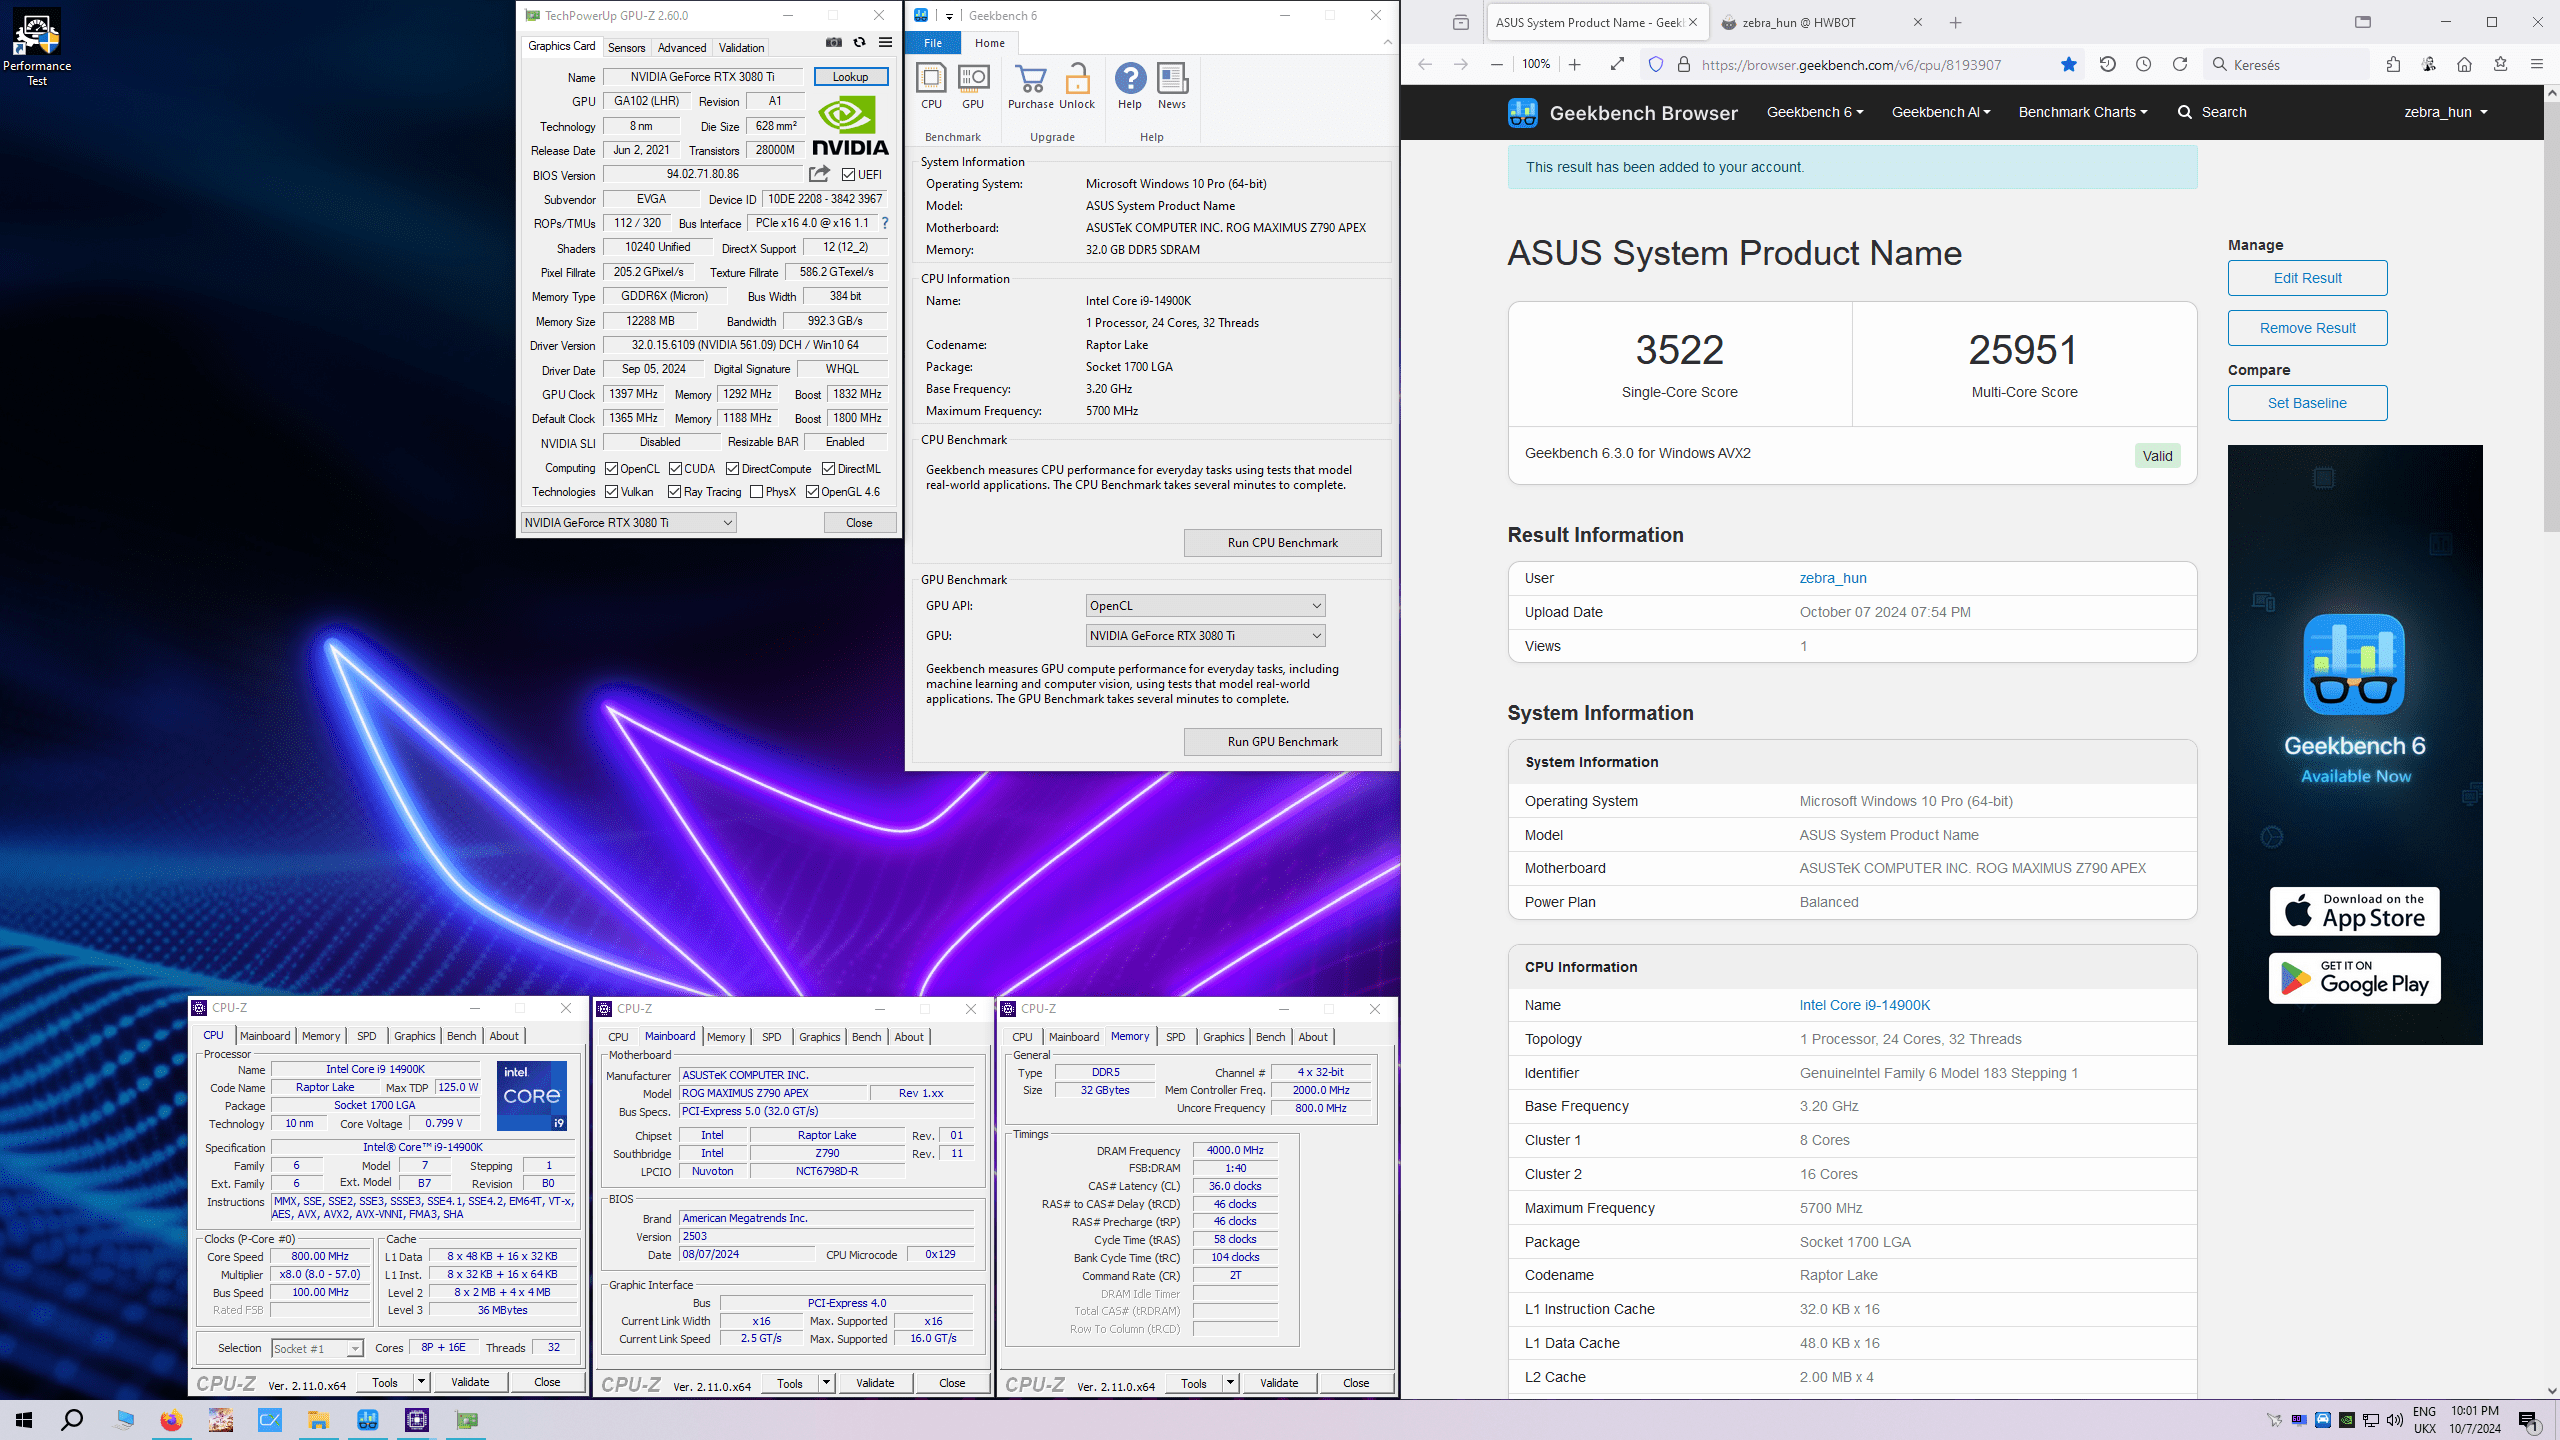
Task: Click the GPU-Z screenshot camera icon
Action: tap(833, 42)
